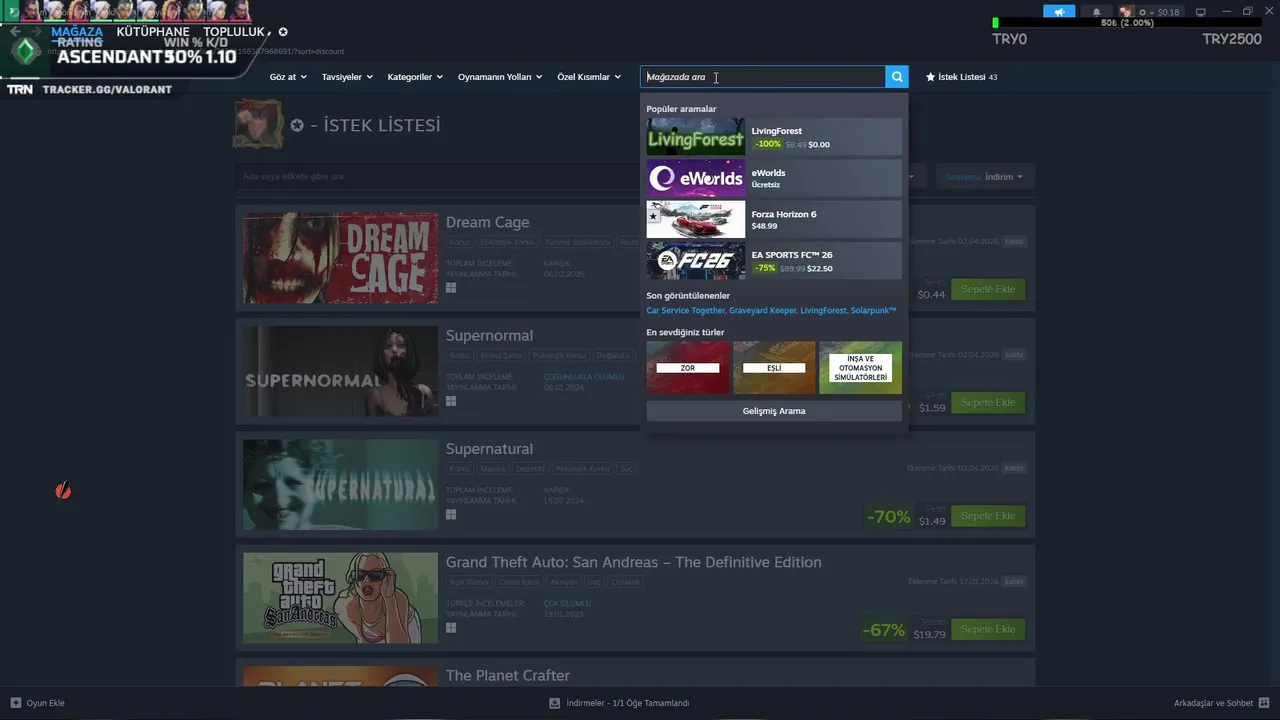Click the Oyun Ekle plus icon

[15, 703]
